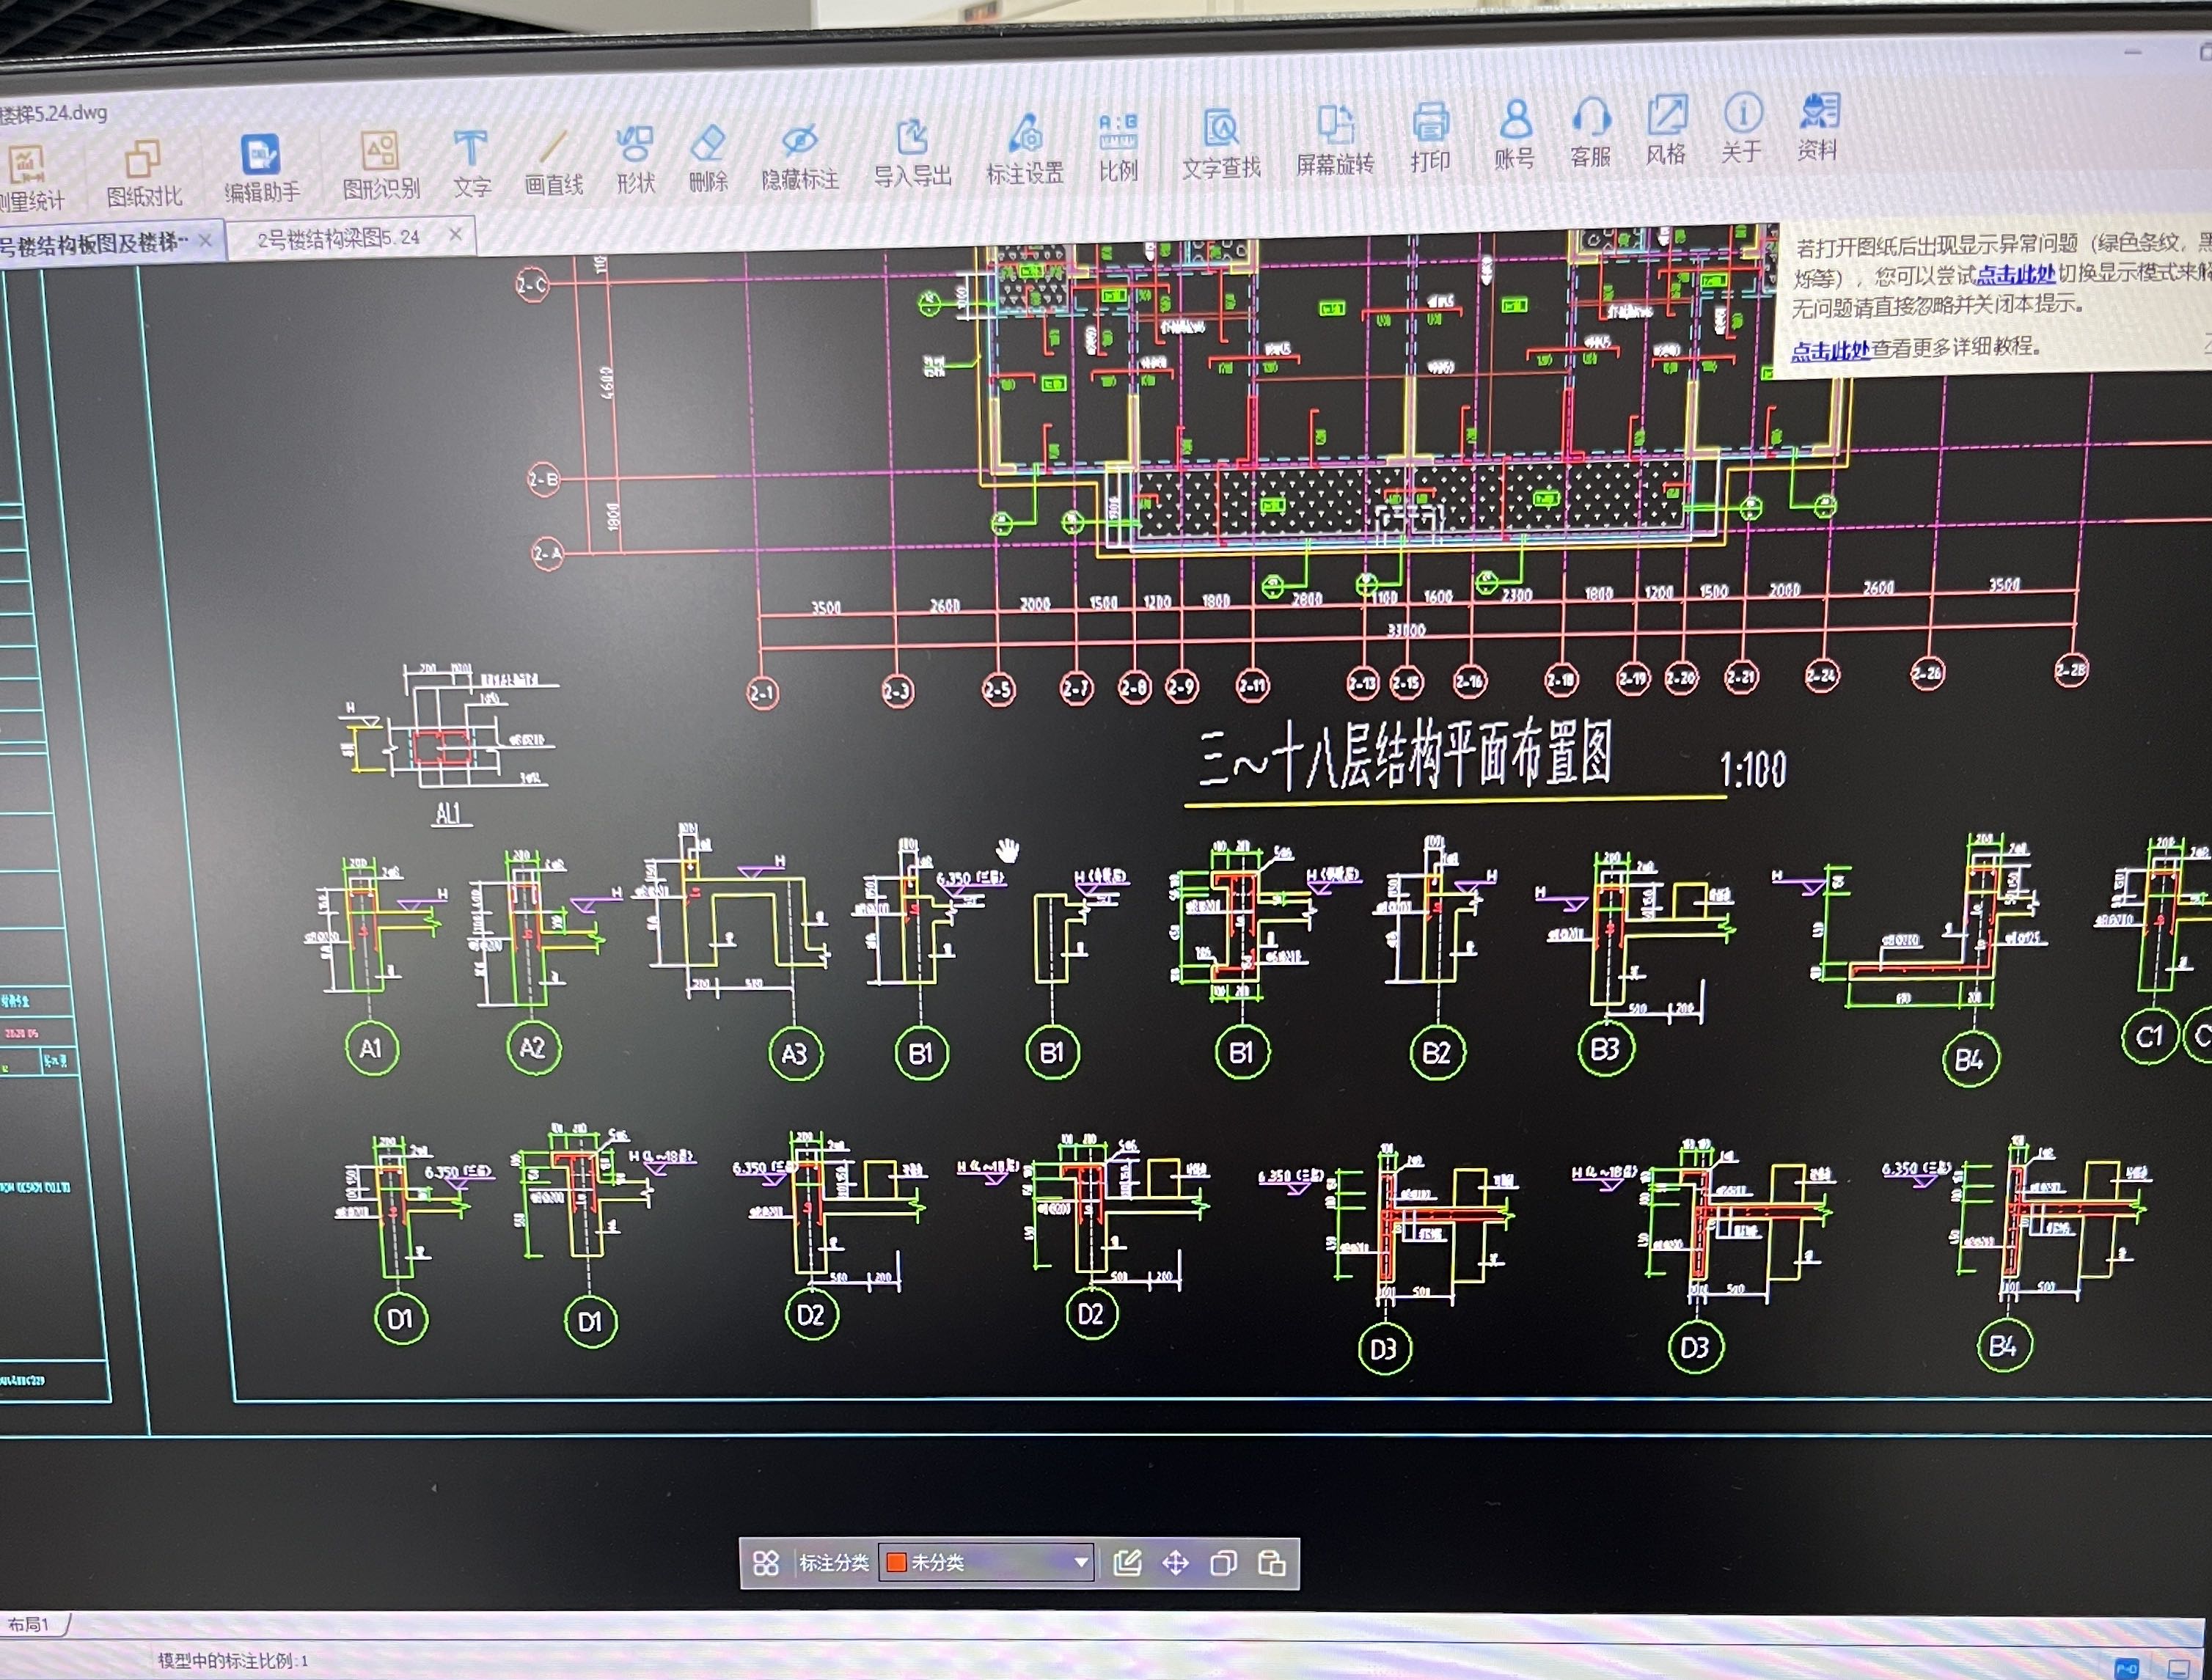
Task: Click the B2 detail label circle
Action: pos(1437,1053)
